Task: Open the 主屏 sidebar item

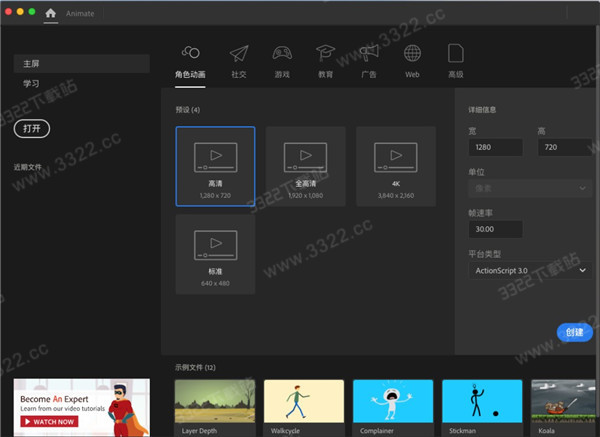Action: 82,64
